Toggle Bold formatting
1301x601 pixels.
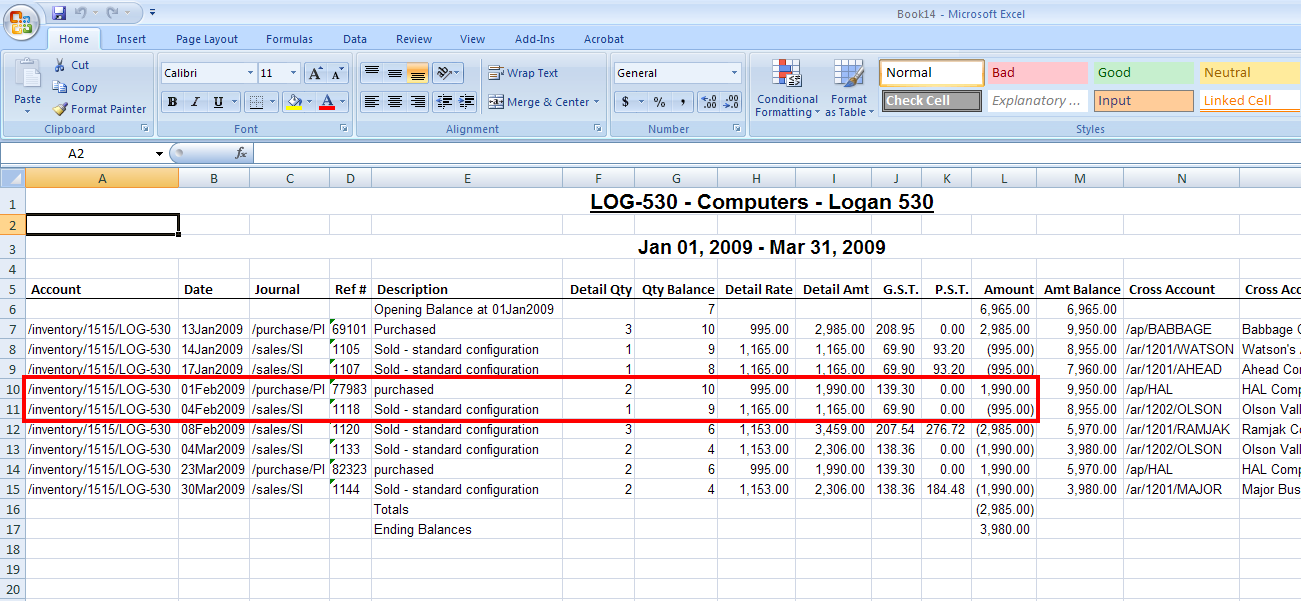172,102
